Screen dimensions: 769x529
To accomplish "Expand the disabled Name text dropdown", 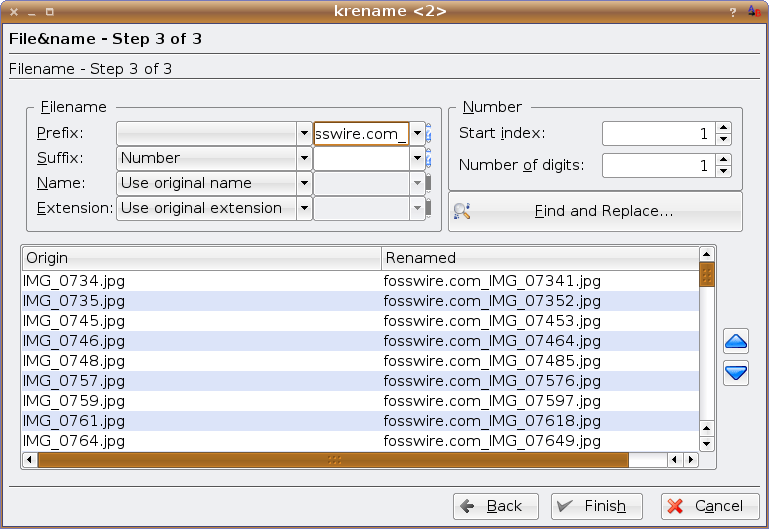I will click(417, 183).
